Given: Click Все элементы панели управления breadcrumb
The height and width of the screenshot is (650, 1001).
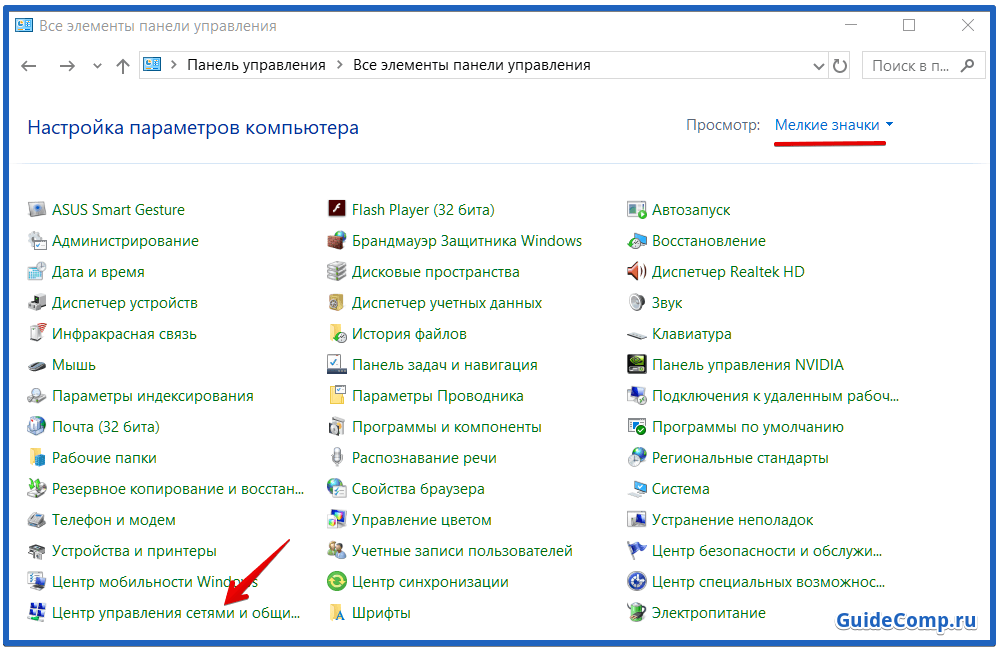Looking at the screenshot, I should click(472, 65).
